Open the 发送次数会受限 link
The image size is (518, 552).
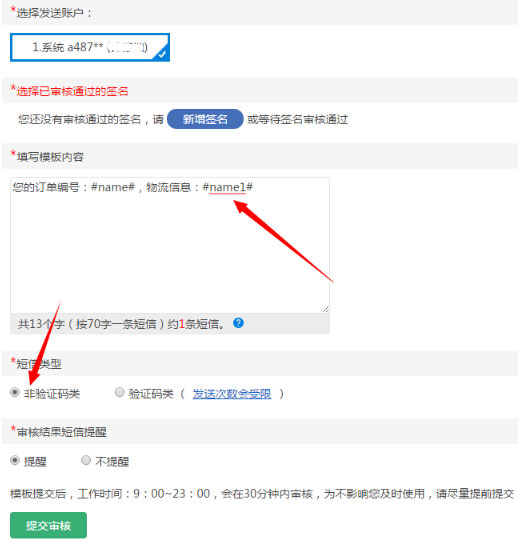tap(232, 394)
